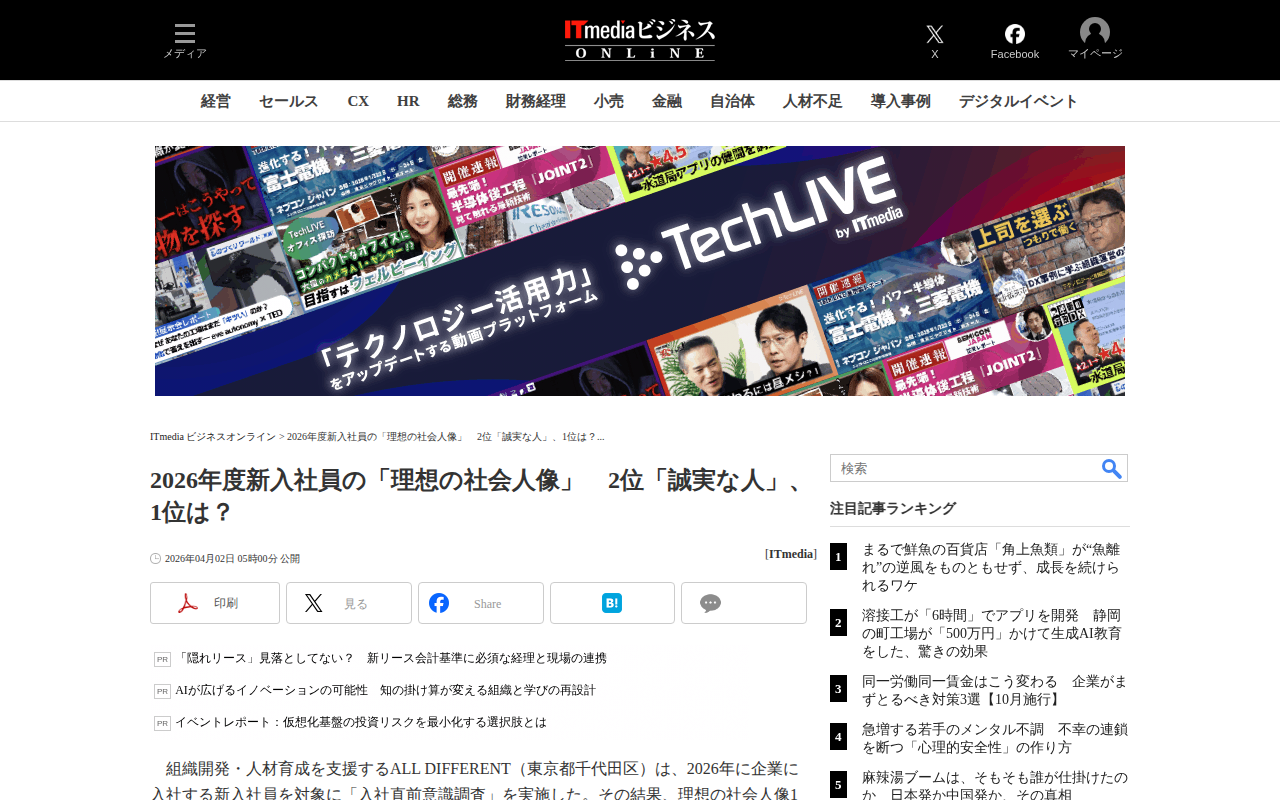Click the search magnifier icon
Image resolution: width=1280 pixels, height=800 pixels.
pos(1112,469)
